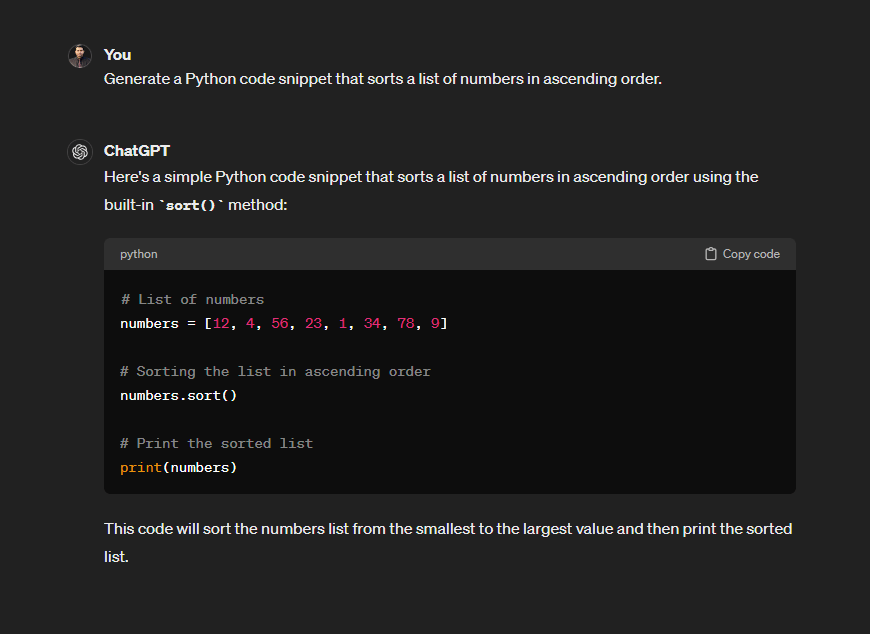Click the number 12 in the list
This screenshot has height=634, width=870.
221,323
